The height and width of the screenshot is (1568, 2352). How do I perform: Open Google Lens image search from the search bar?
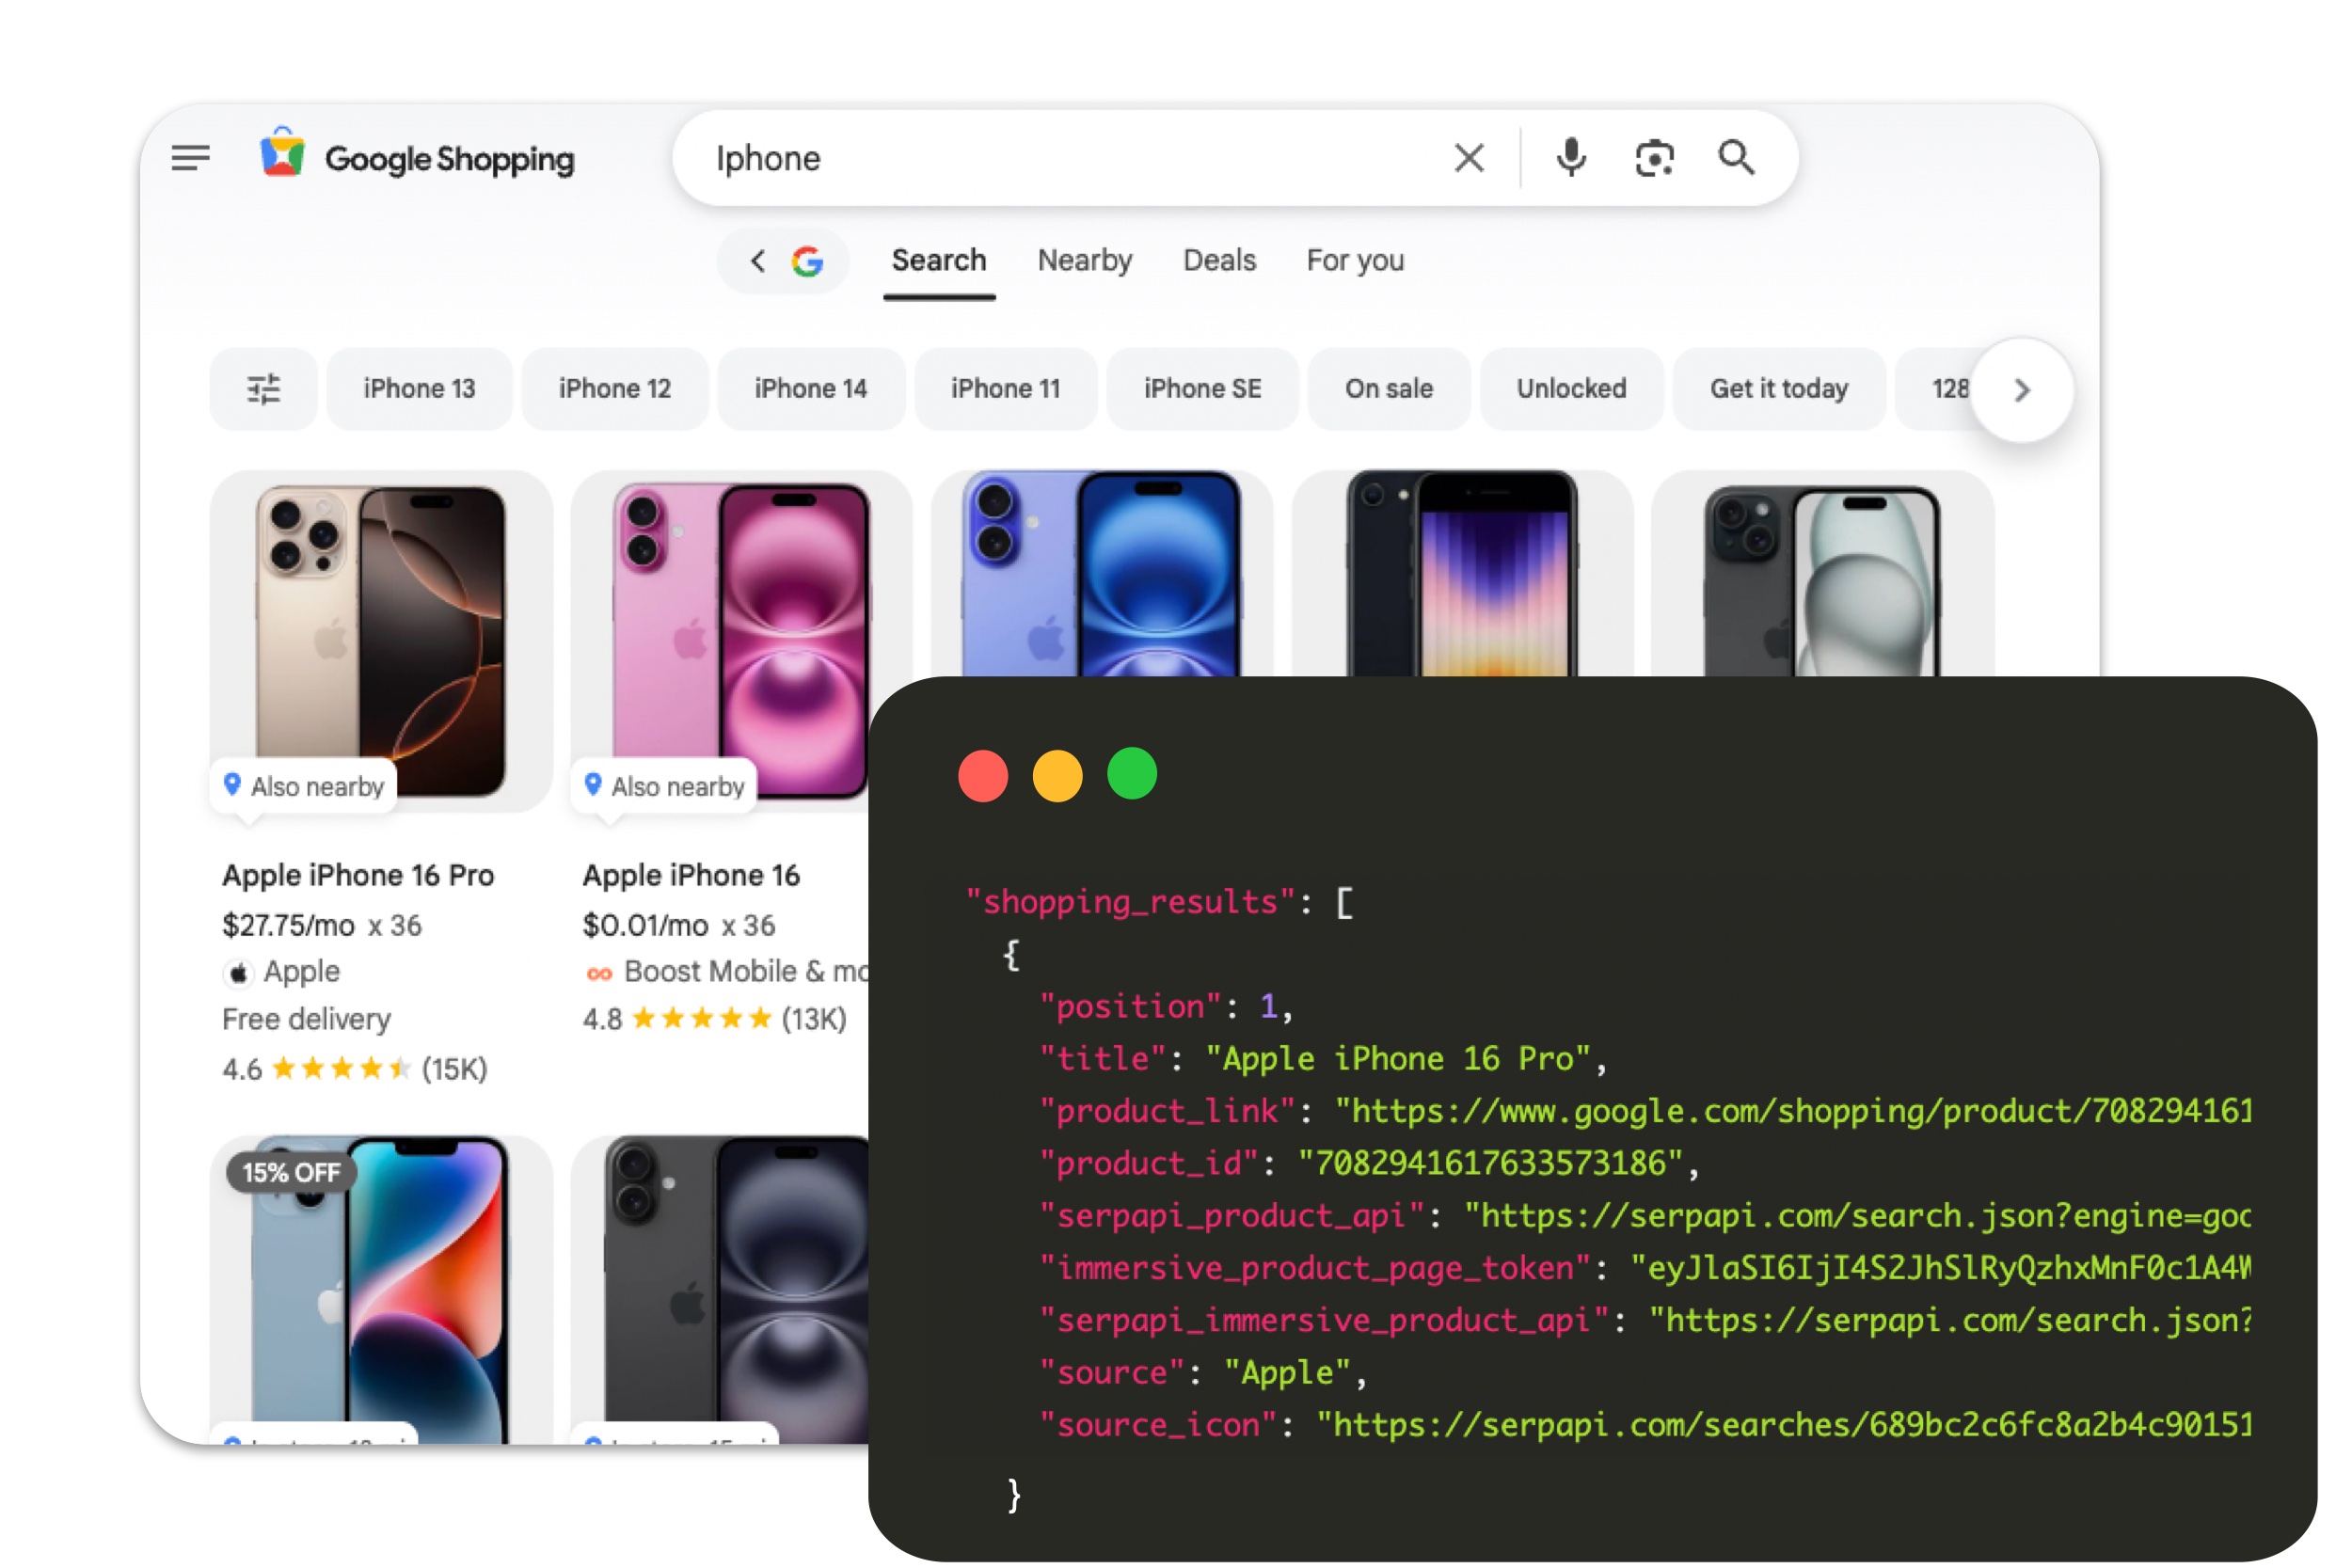pyautogui.click(x=1653, y=157)
